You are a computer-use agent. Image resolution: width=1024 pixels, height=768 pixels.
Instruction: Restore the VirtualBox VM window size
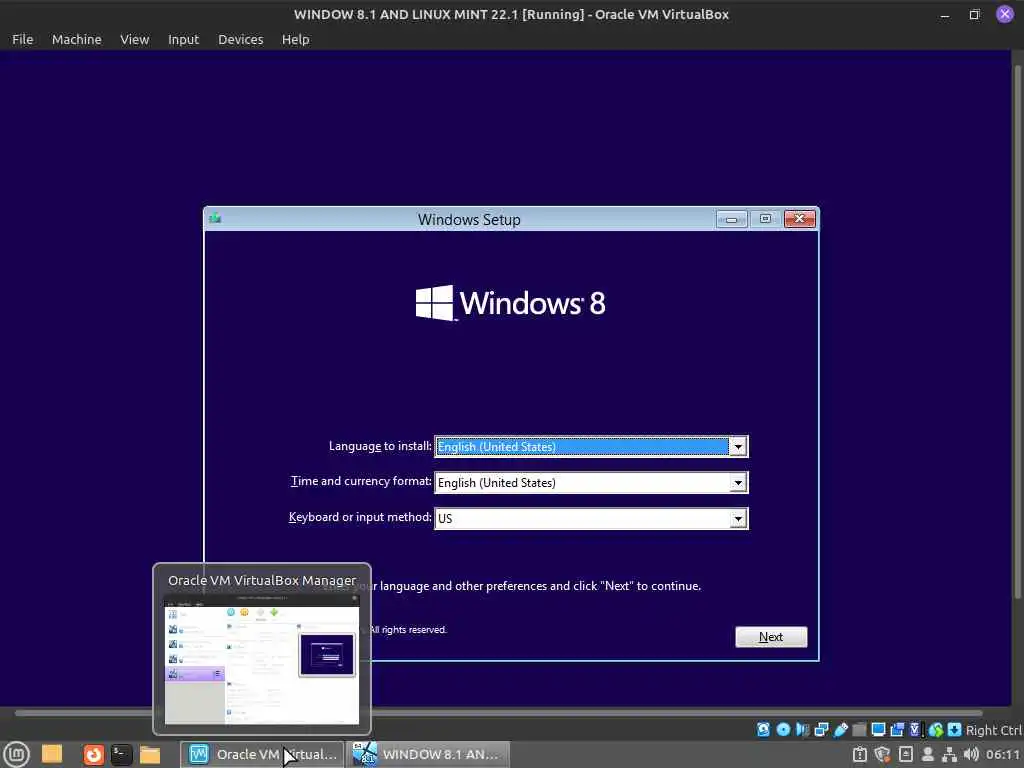tap(974, 14)
